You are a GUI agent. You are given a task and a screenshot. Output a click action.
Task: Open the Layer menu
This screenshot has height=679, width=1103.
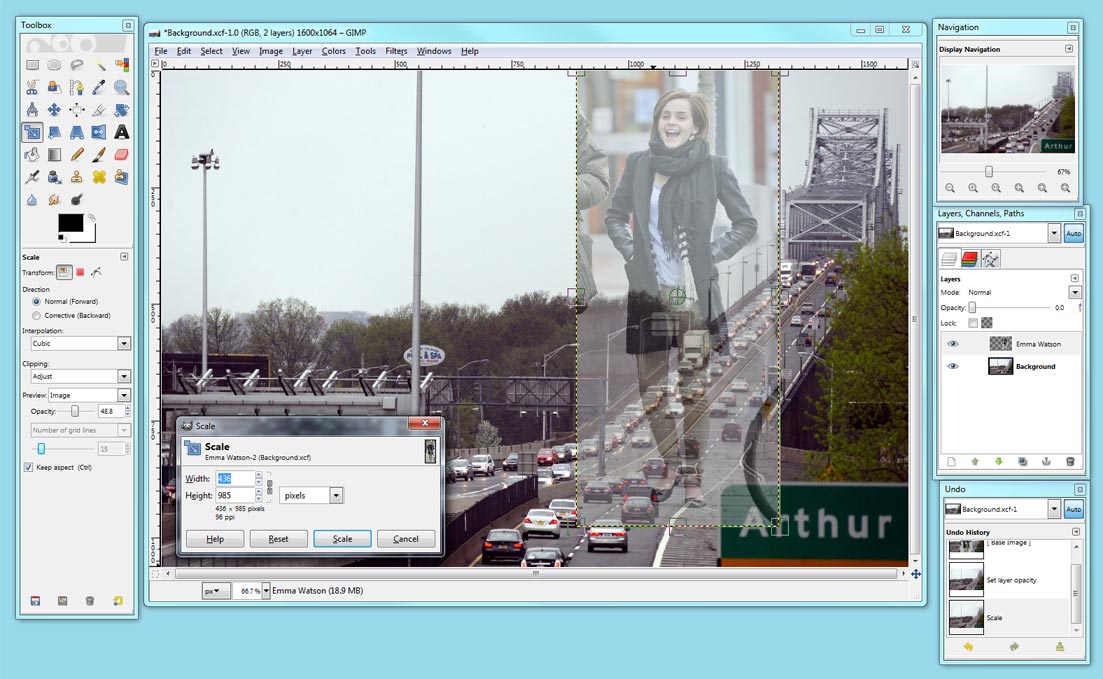[302, 51]
